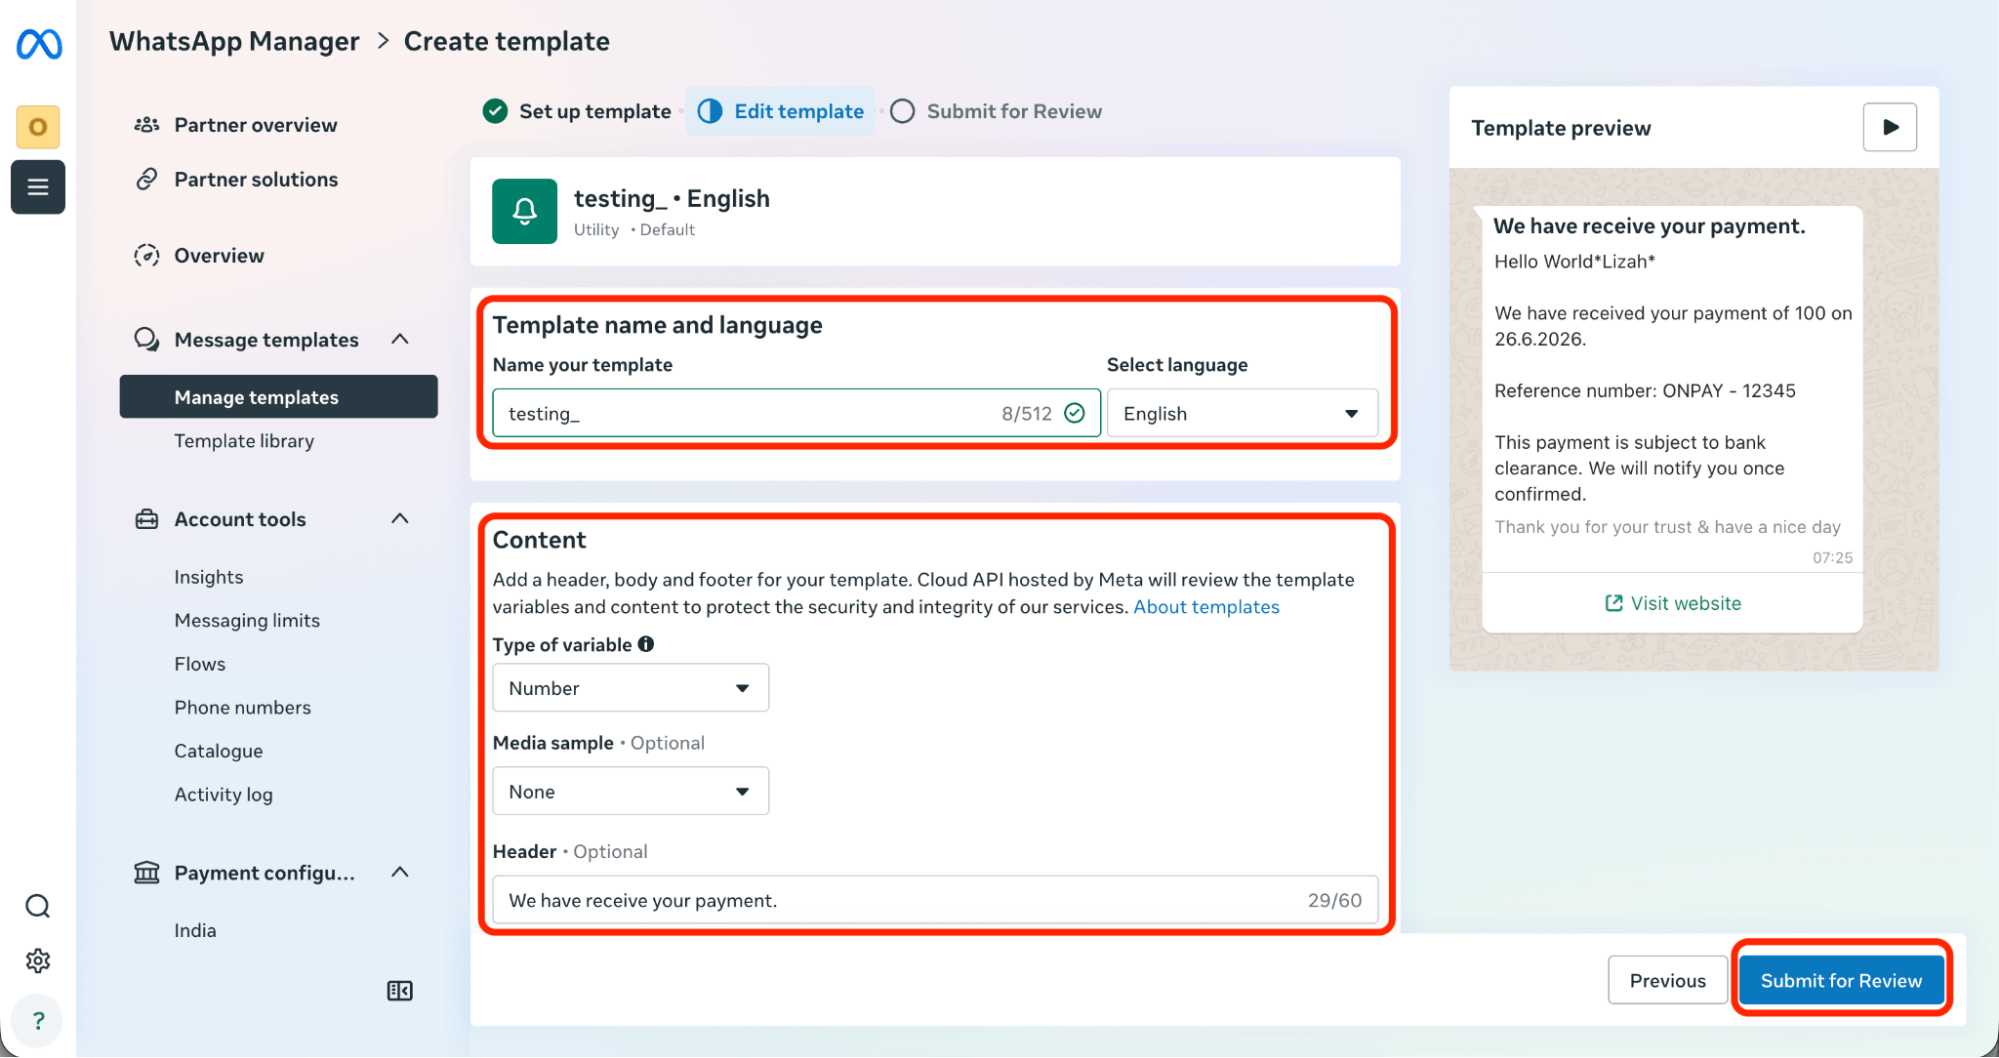1999x1058 pixels.
Task: Jump to the Submit for Review step label
Action: (1014, 111)
